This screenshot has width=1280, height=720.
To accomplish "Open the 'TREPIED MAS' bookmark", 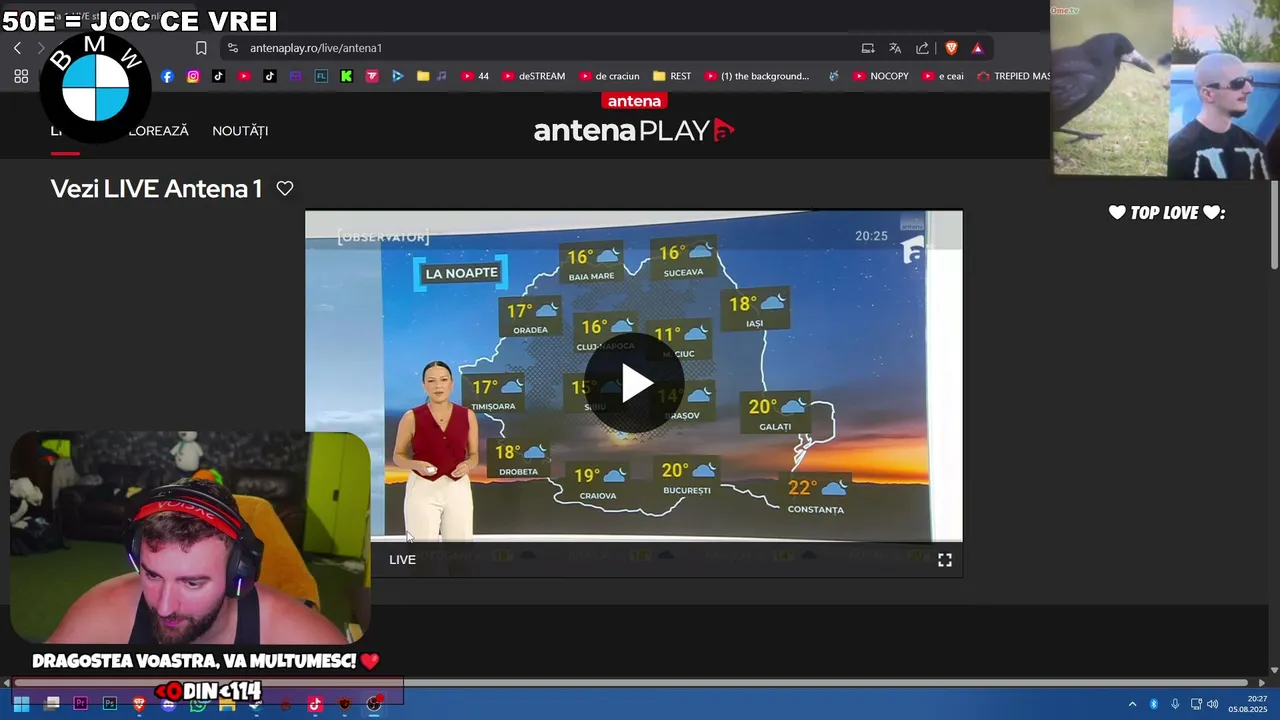I will click(1013, 76).
